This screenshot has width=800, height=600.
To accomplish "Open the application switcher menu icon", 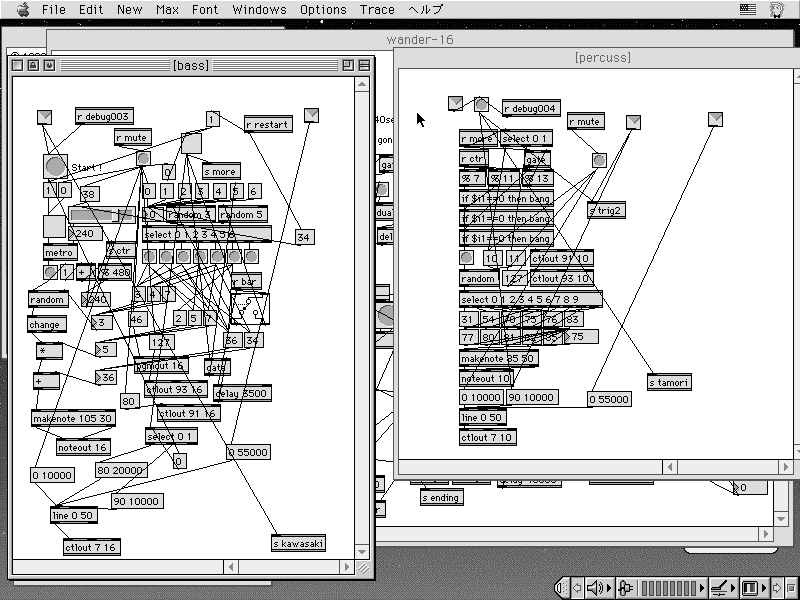I will click(x=777, y=9).
